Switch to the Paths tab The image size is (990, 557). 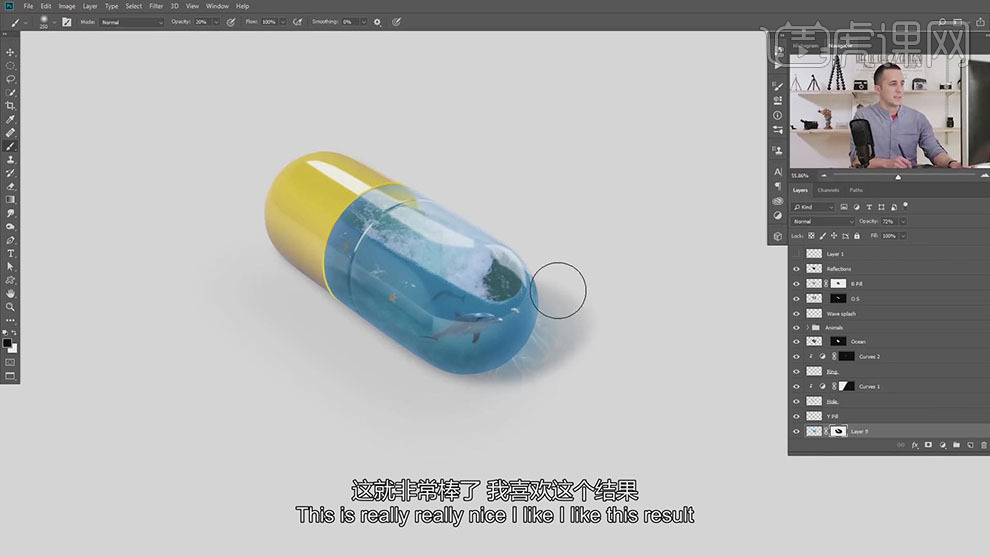point(856,190)
